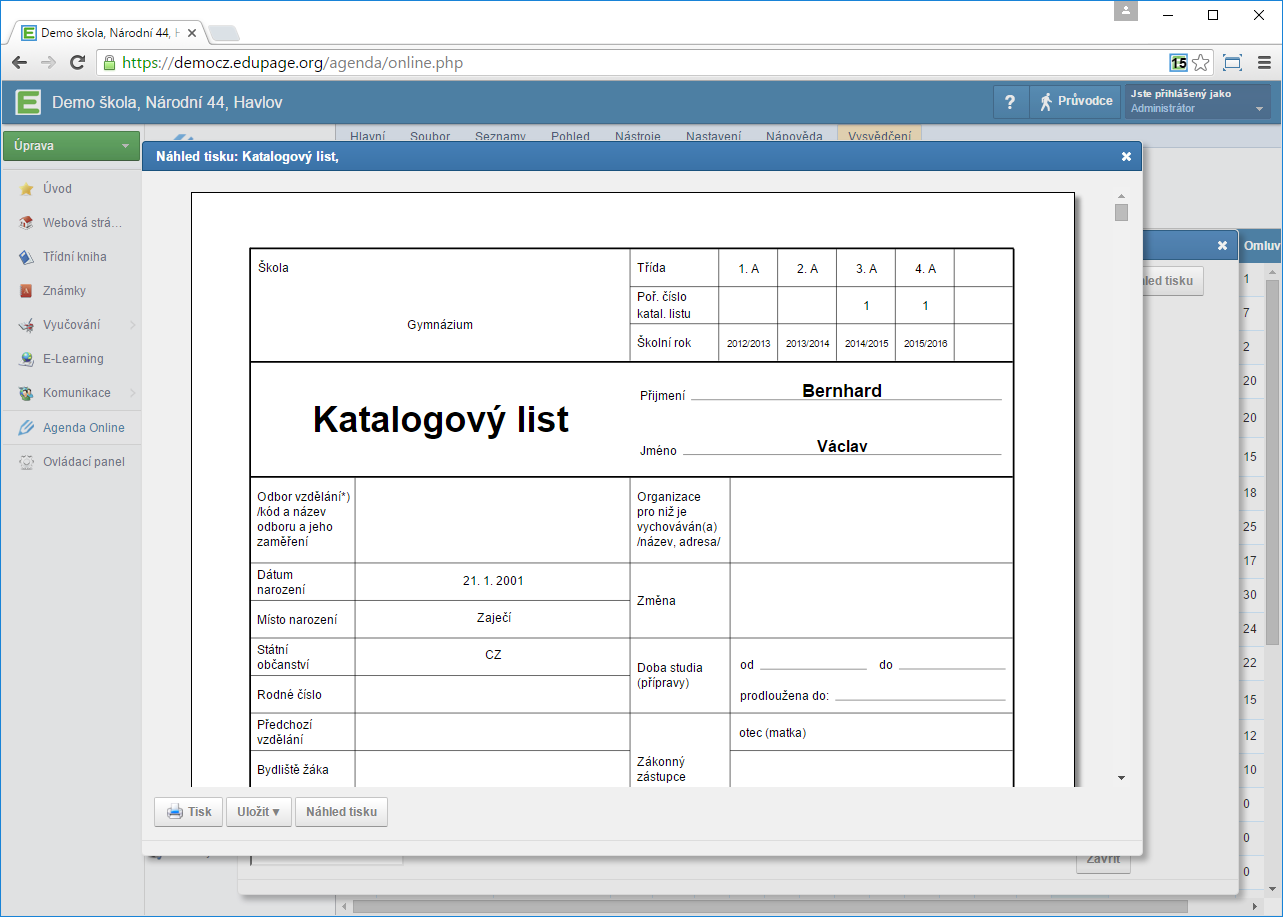Click the Třídní kniha book icon
The height and width of the screenshot is (917, 1283).
(27, 257)
